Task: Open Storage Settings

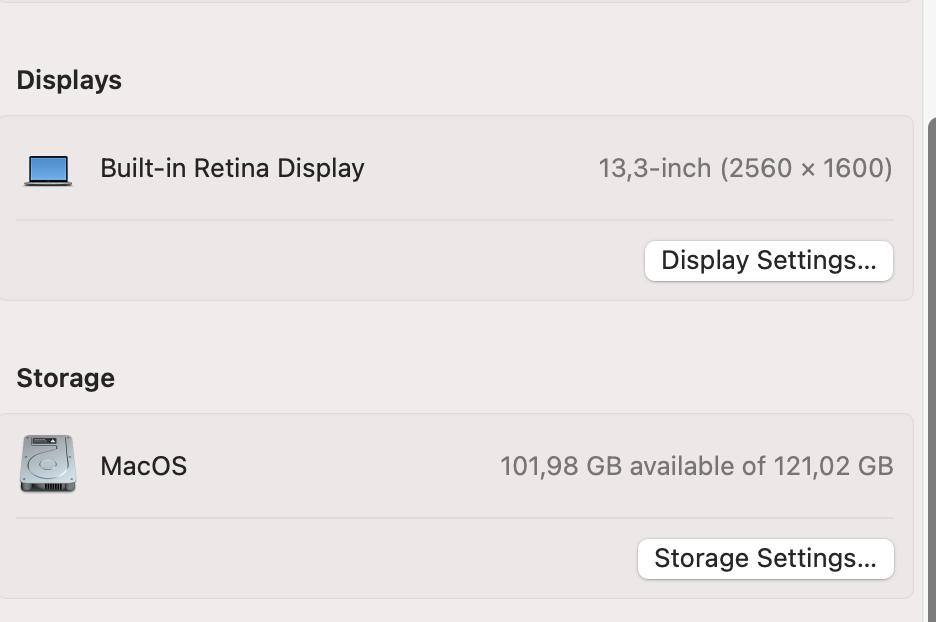Action: 765,558
